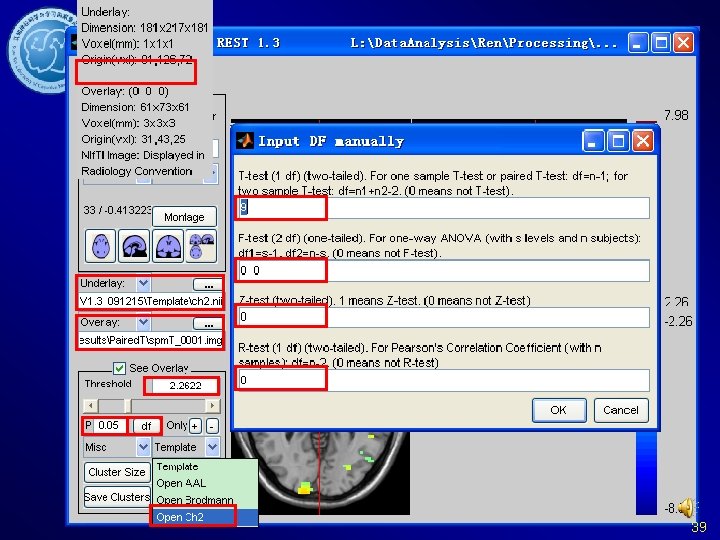This screenshot has width=720, height=540.
Task: Maximize the Input DF manually dialog
Action: point(618,141)
